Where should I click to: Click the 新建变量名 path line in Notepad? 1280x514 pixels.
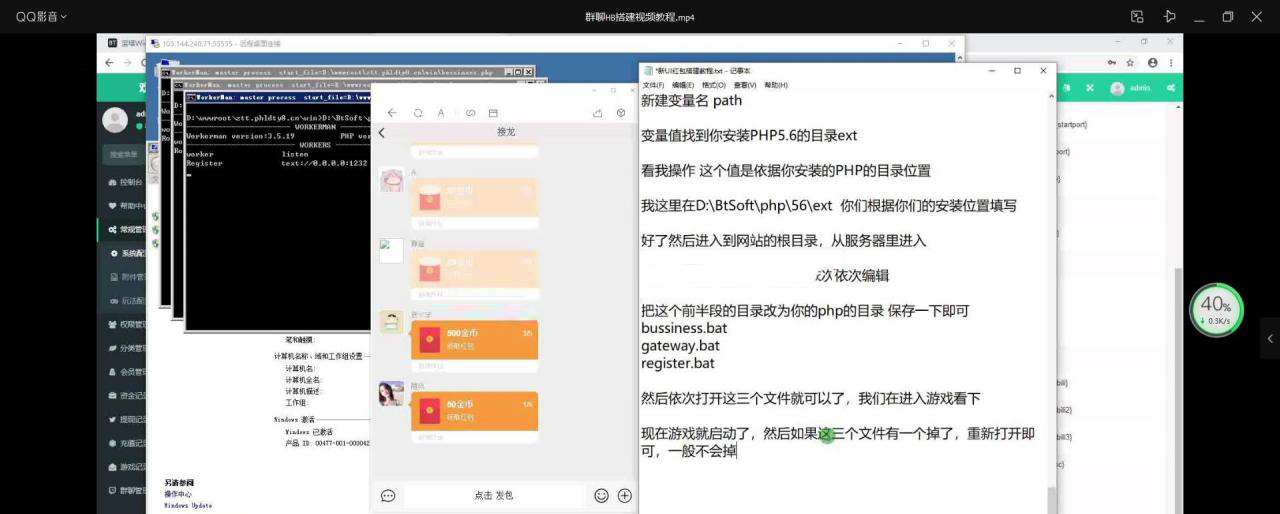click(691, 101)
